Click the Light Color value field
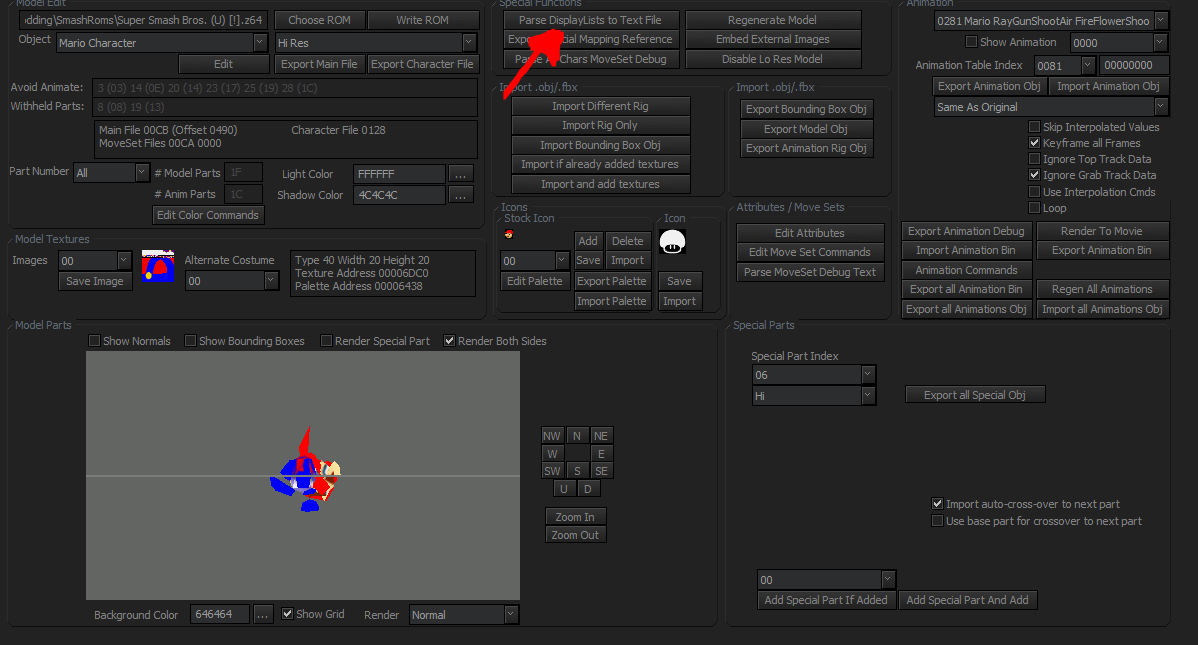This screenshot has width=1198, height=645. [x=400, y=174]
